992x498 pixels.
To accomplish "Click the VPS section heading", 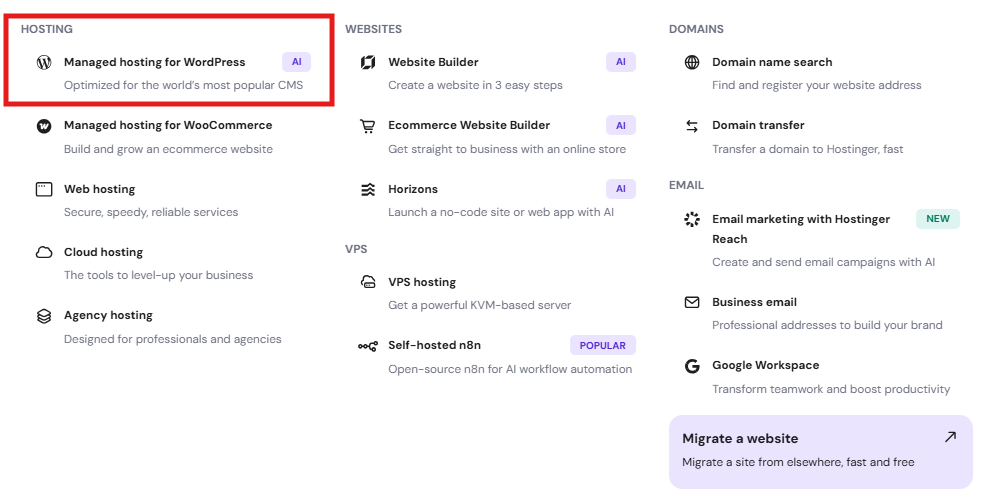I will point(356,249).
